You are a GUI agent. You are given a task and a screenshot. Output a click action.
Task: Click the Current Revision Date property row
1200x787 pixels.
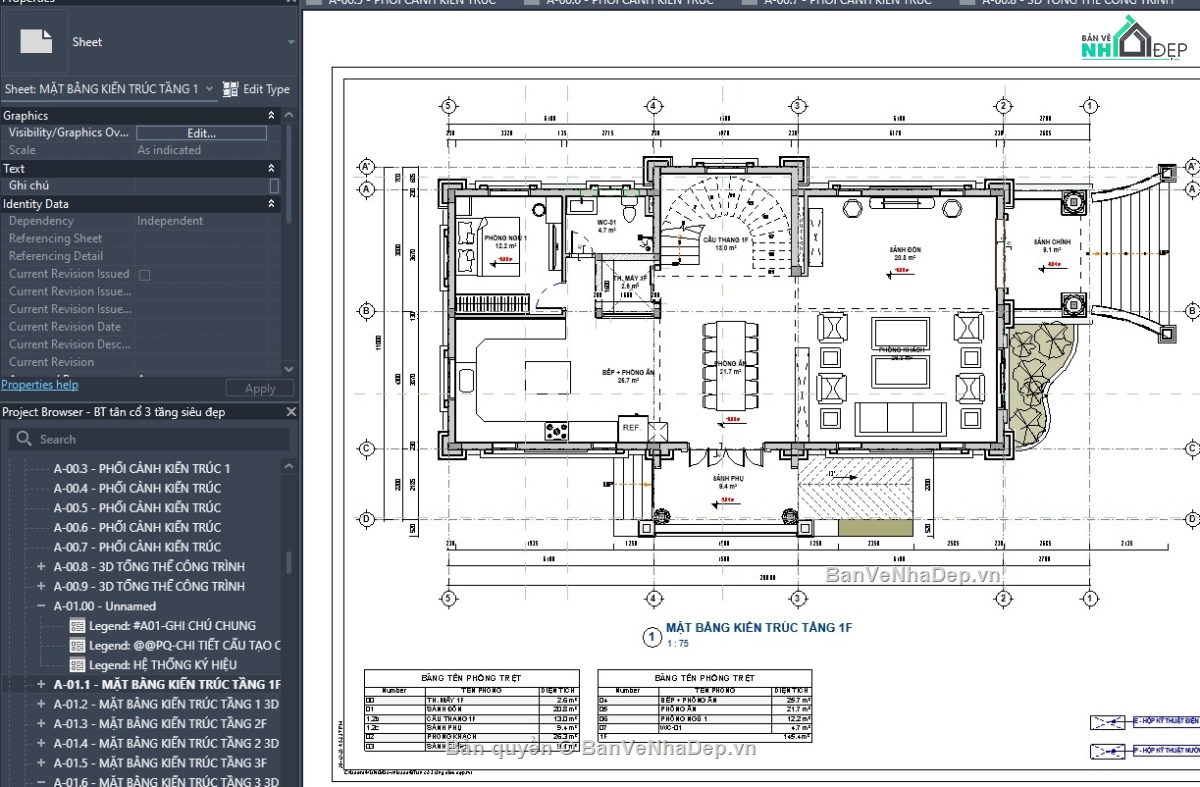(140, 327)
